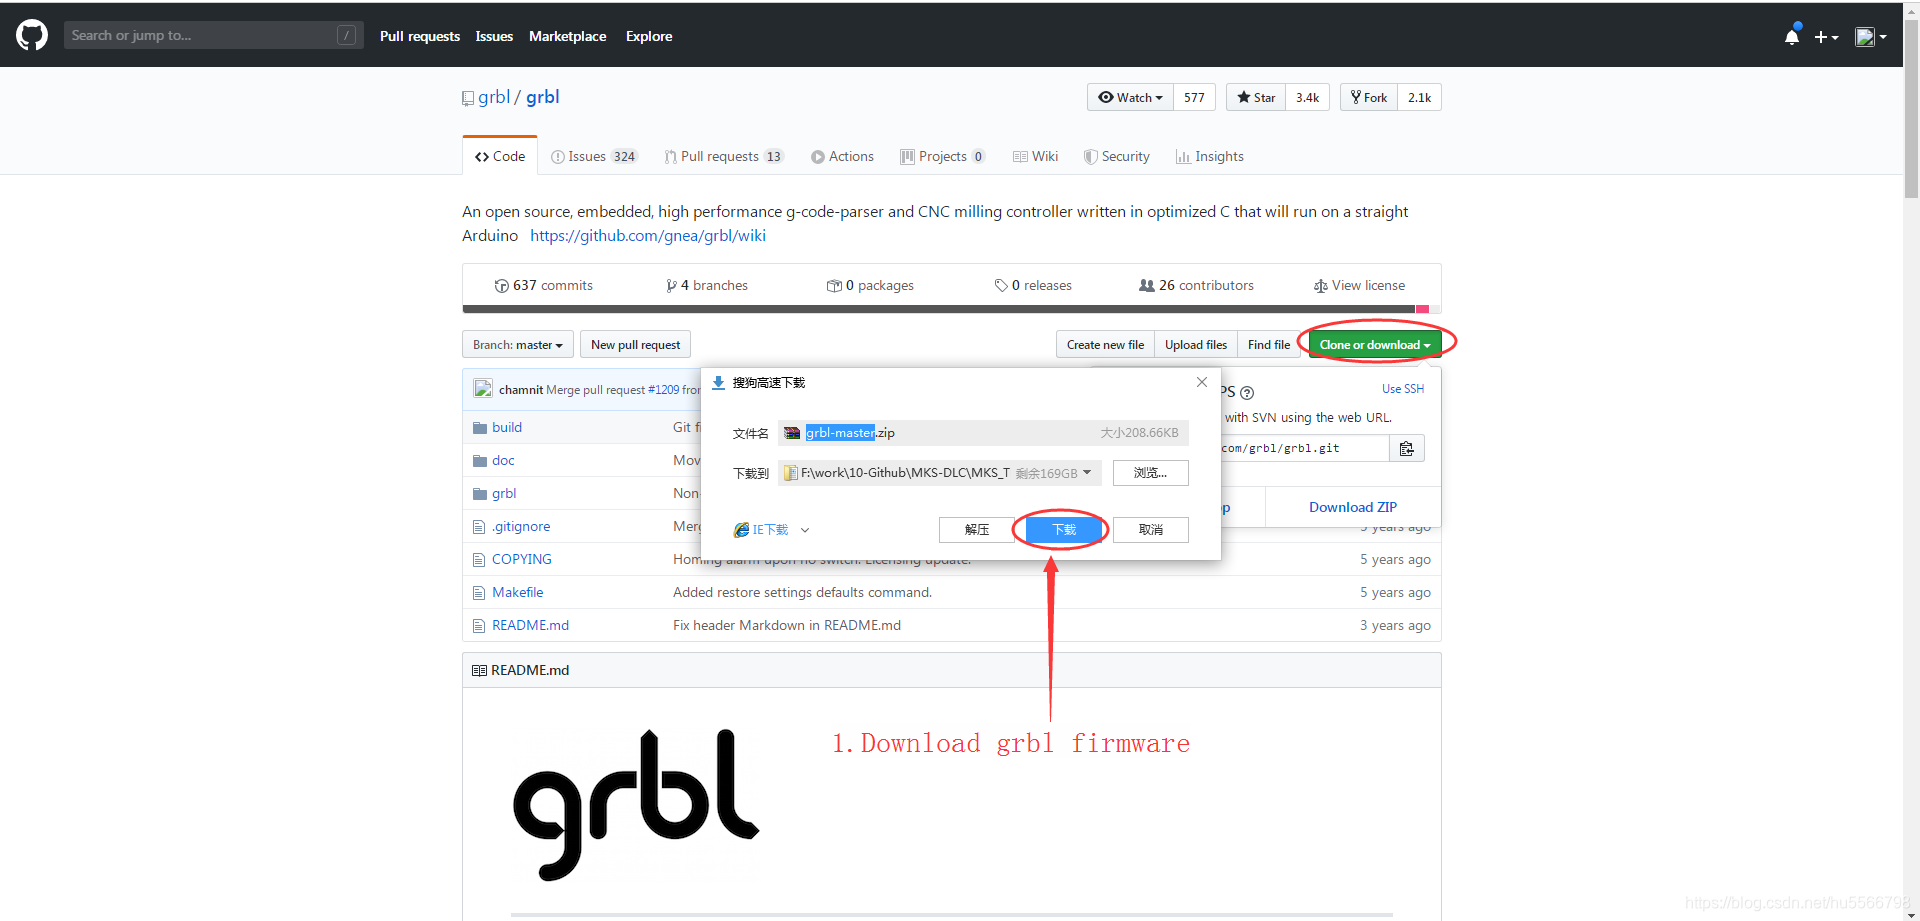
Task: Open the grbl folder in file list
Action: (504, 493)
